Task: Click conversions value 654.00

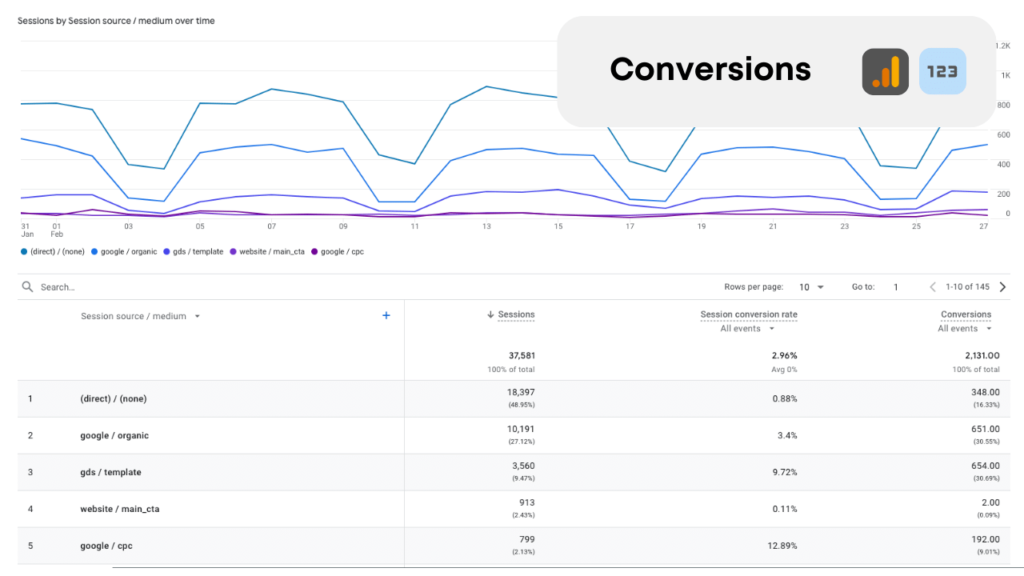Action: 985,466
